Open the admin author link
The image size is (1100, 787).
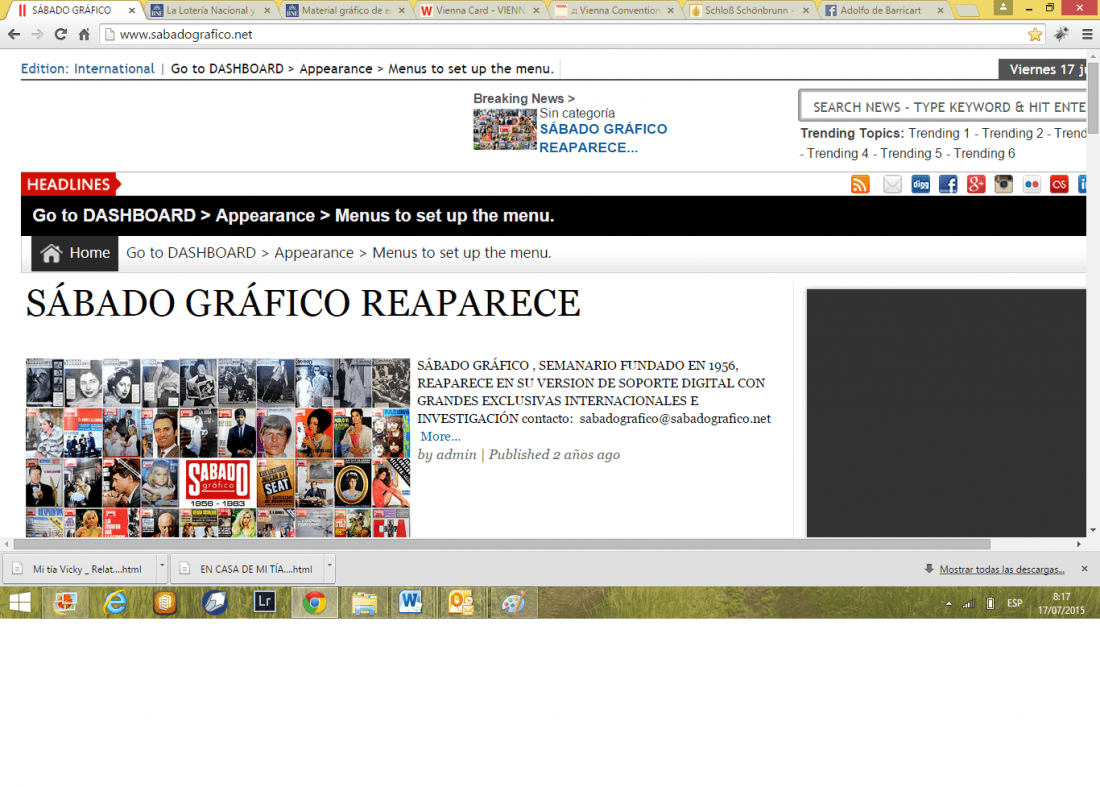[x=456, y=455]
